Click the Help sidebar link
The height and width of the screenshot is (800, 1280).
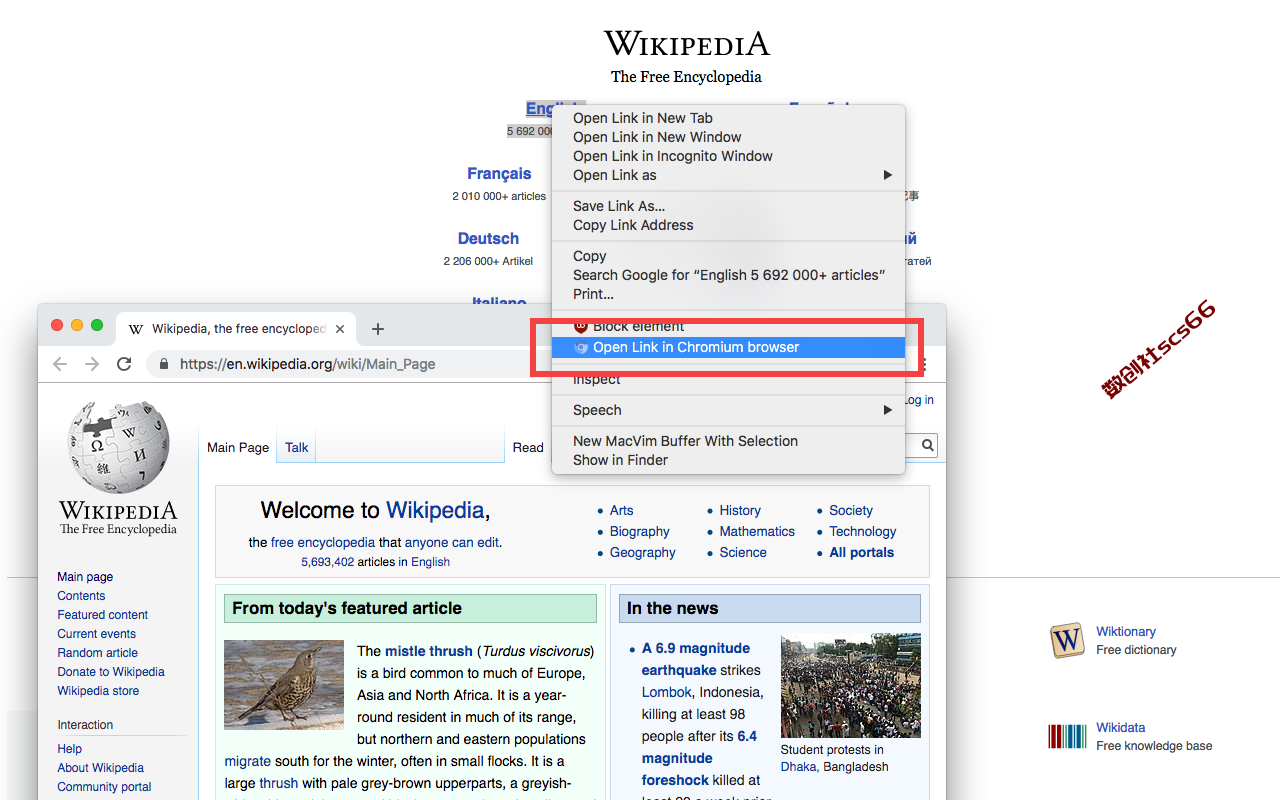pos(70,749)
